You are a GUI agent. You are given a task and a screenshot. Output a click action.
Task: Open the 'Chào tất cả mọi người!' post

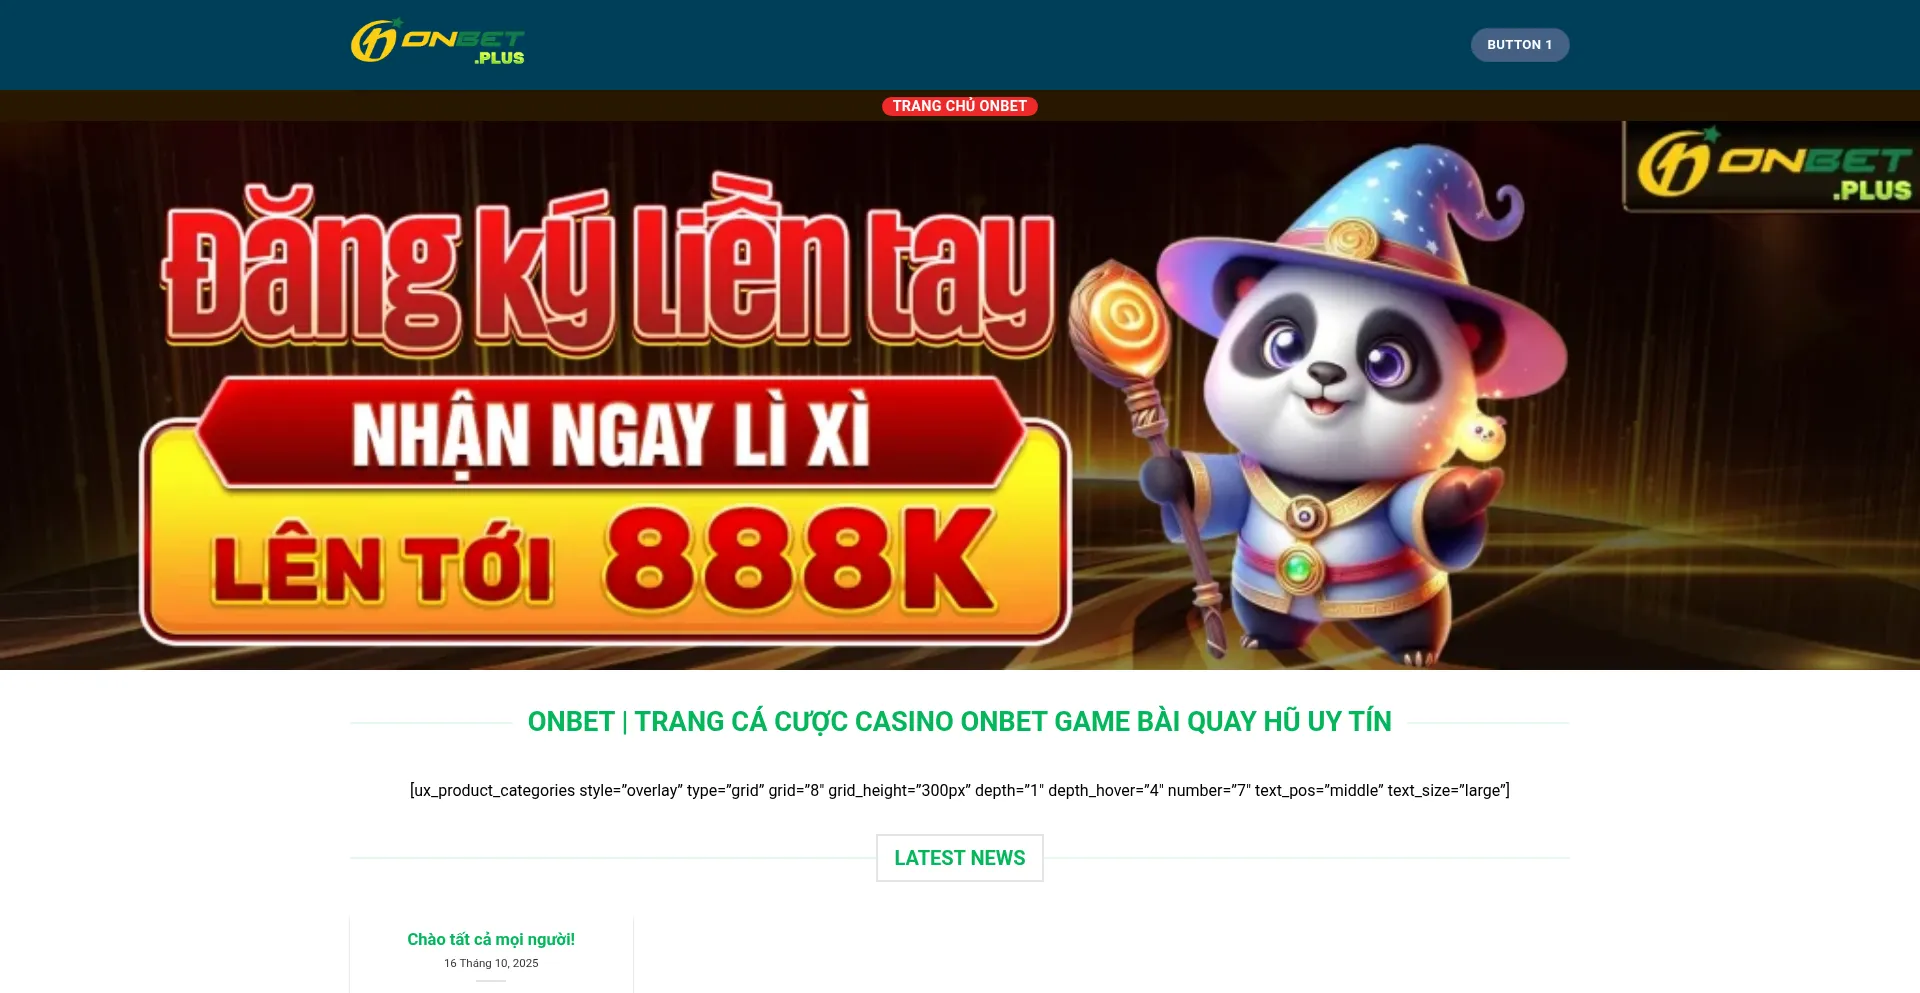[491, 939]
